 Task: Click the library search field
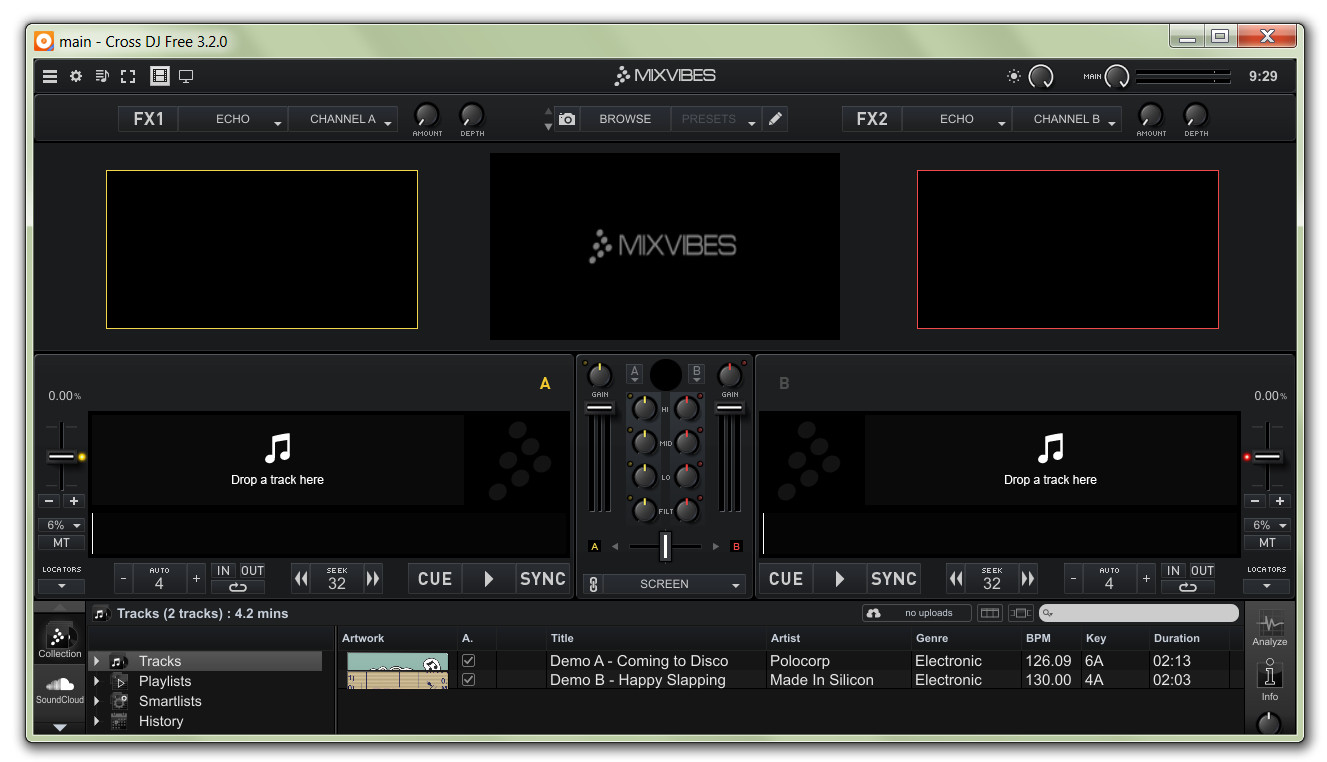[1138, 613]
